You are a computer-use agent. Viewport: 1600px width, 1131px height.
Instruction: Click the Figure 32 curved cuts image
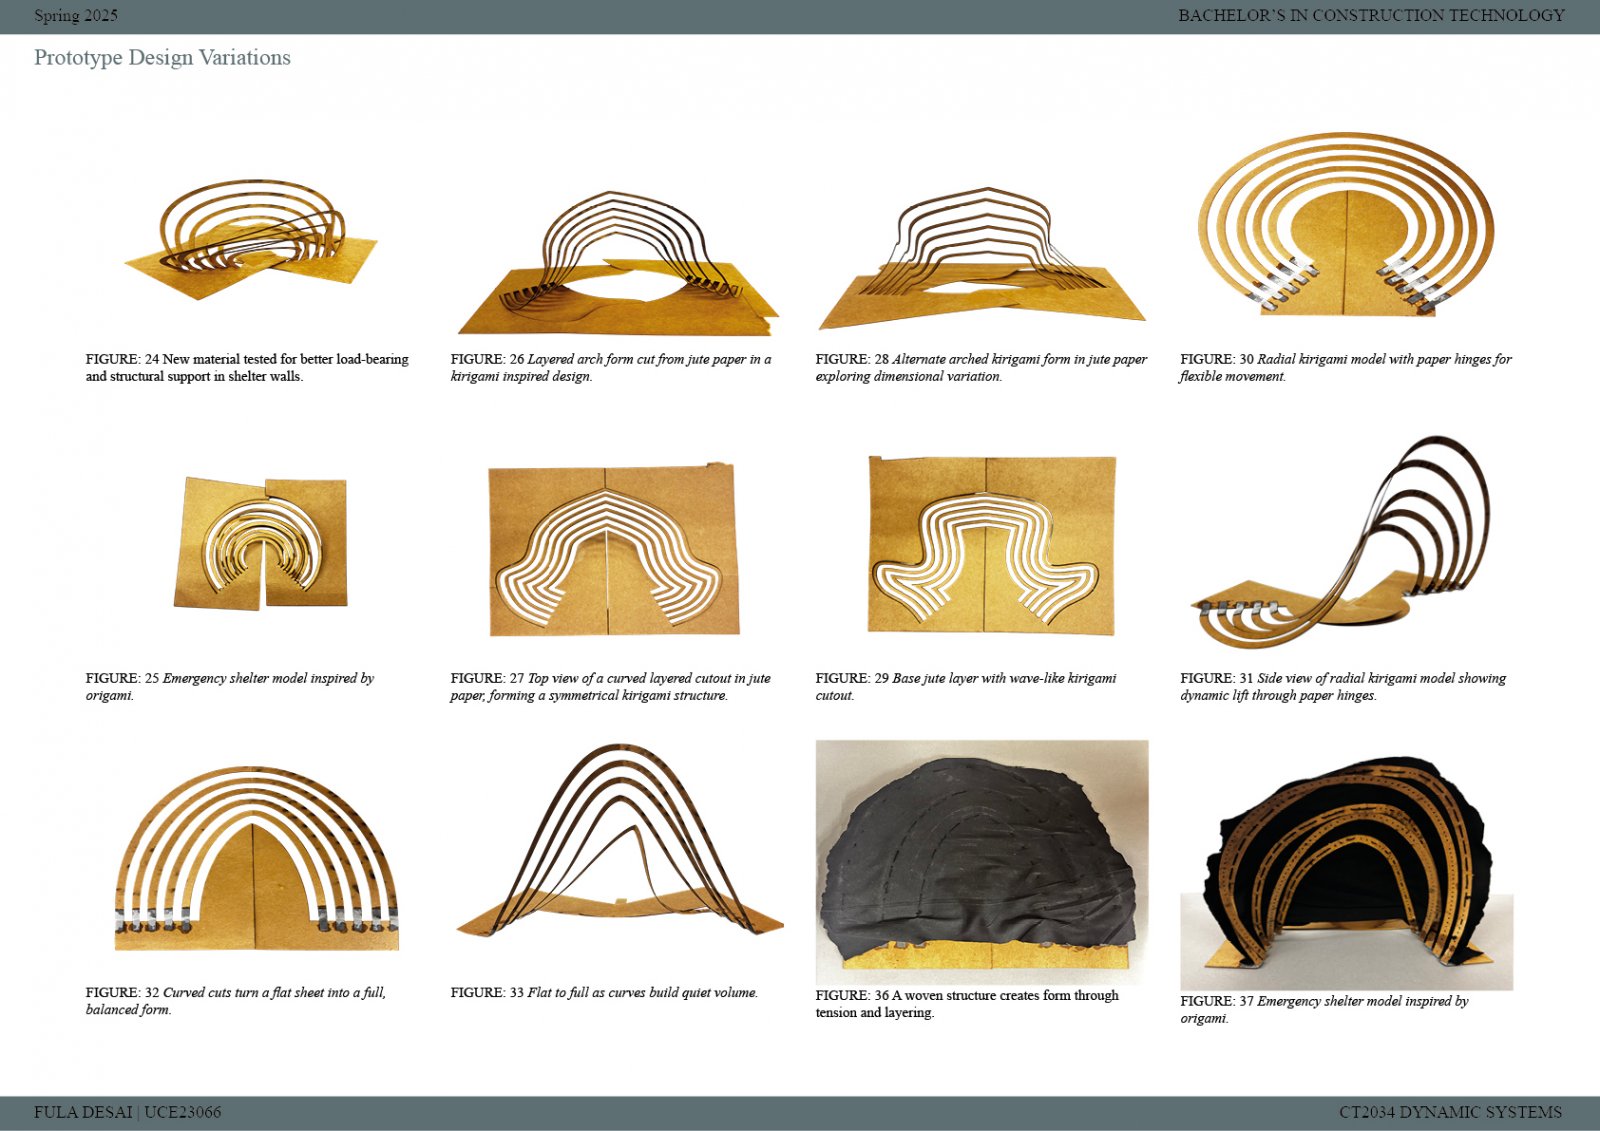tap(257, 858)
